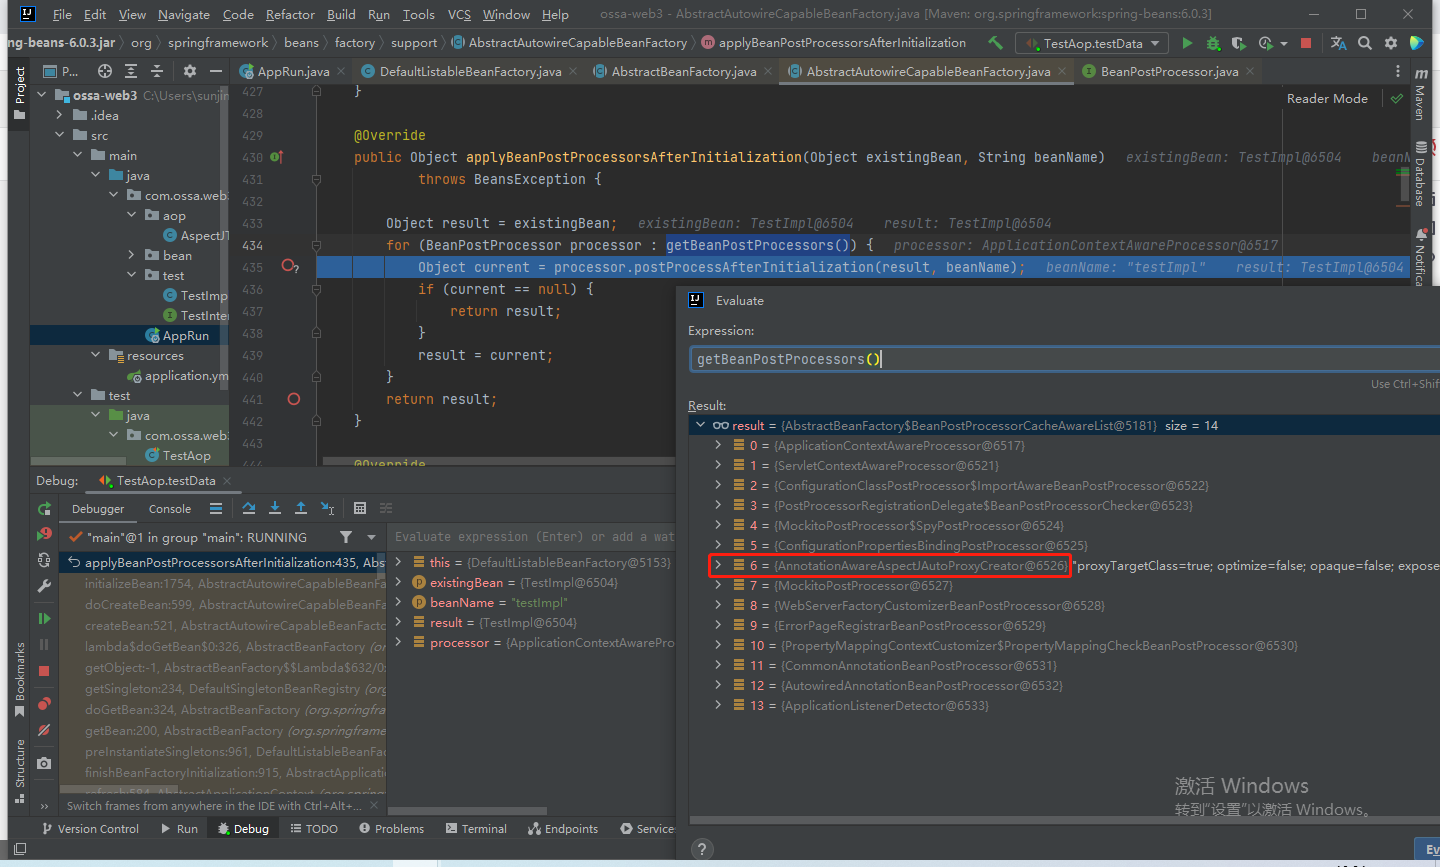Toggle Reader Mode in the editor

point(1327,98)
